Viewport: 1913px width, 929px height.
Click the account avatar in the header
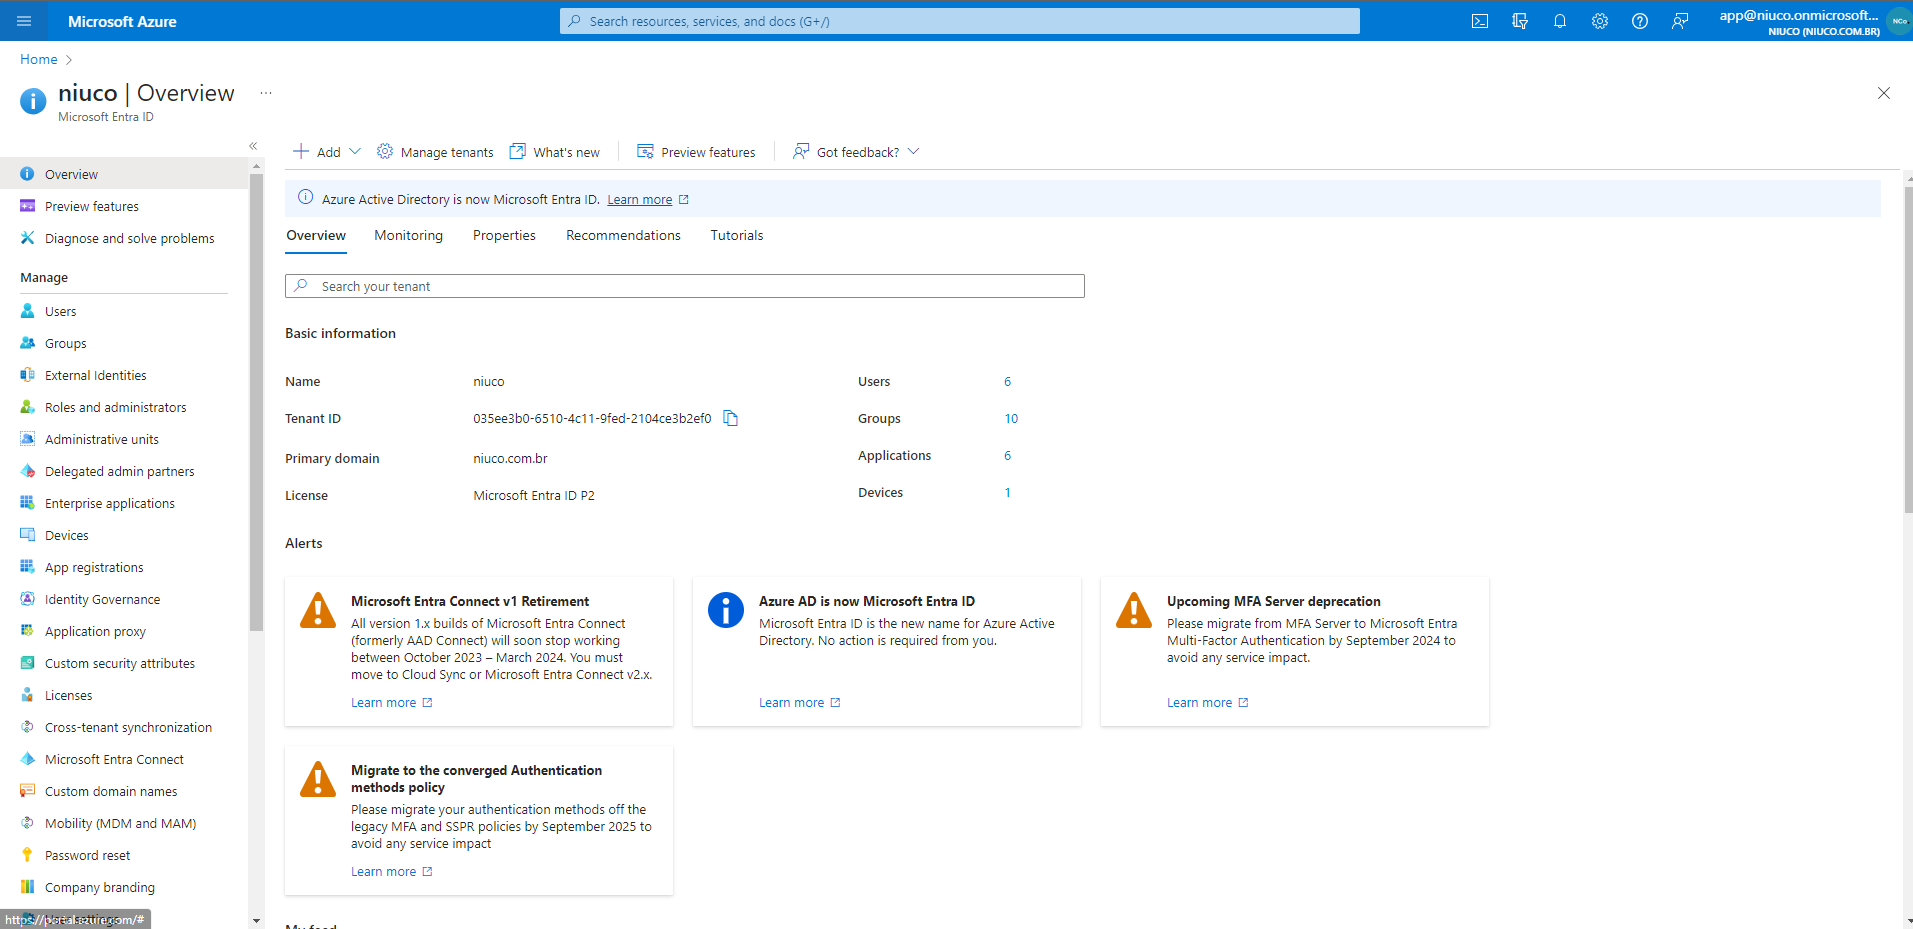click(1899, 21)
